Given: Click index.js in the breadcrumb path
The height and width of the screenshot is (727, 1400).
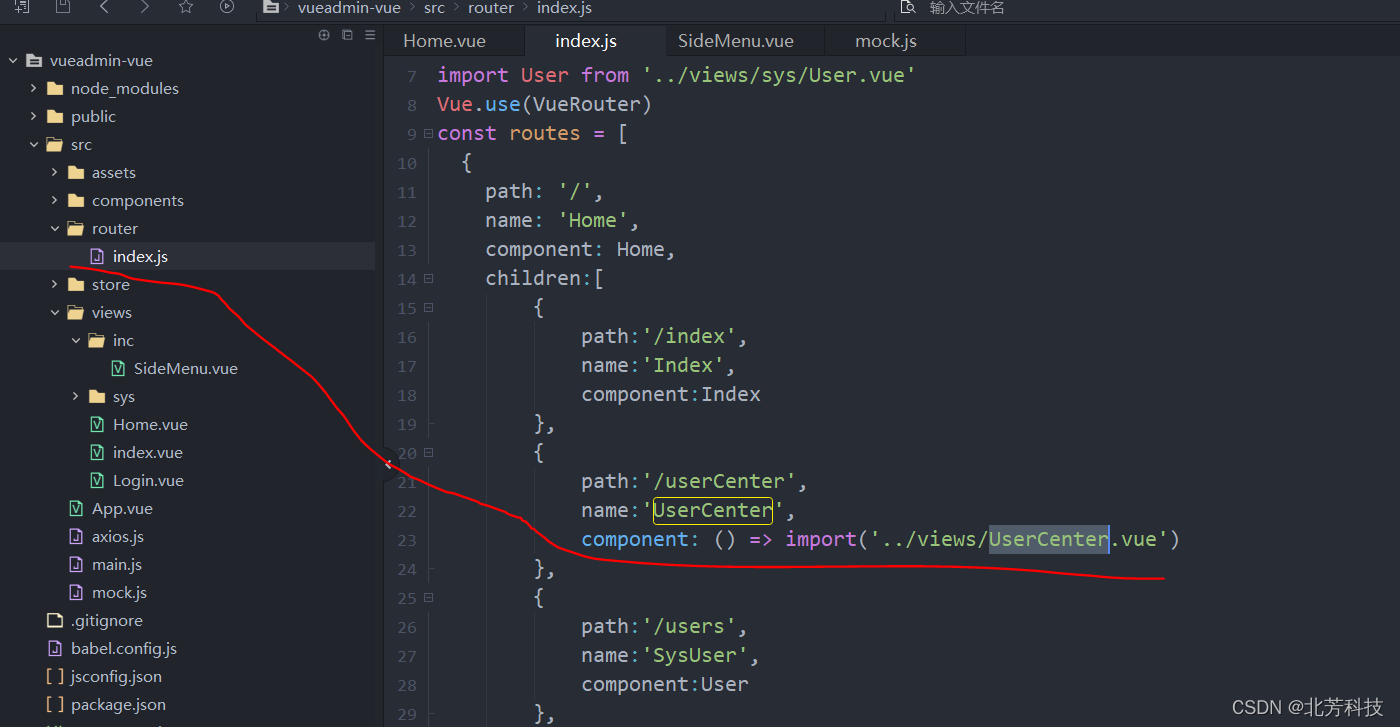Looking at the screenshot, I should tap(564, 8).
